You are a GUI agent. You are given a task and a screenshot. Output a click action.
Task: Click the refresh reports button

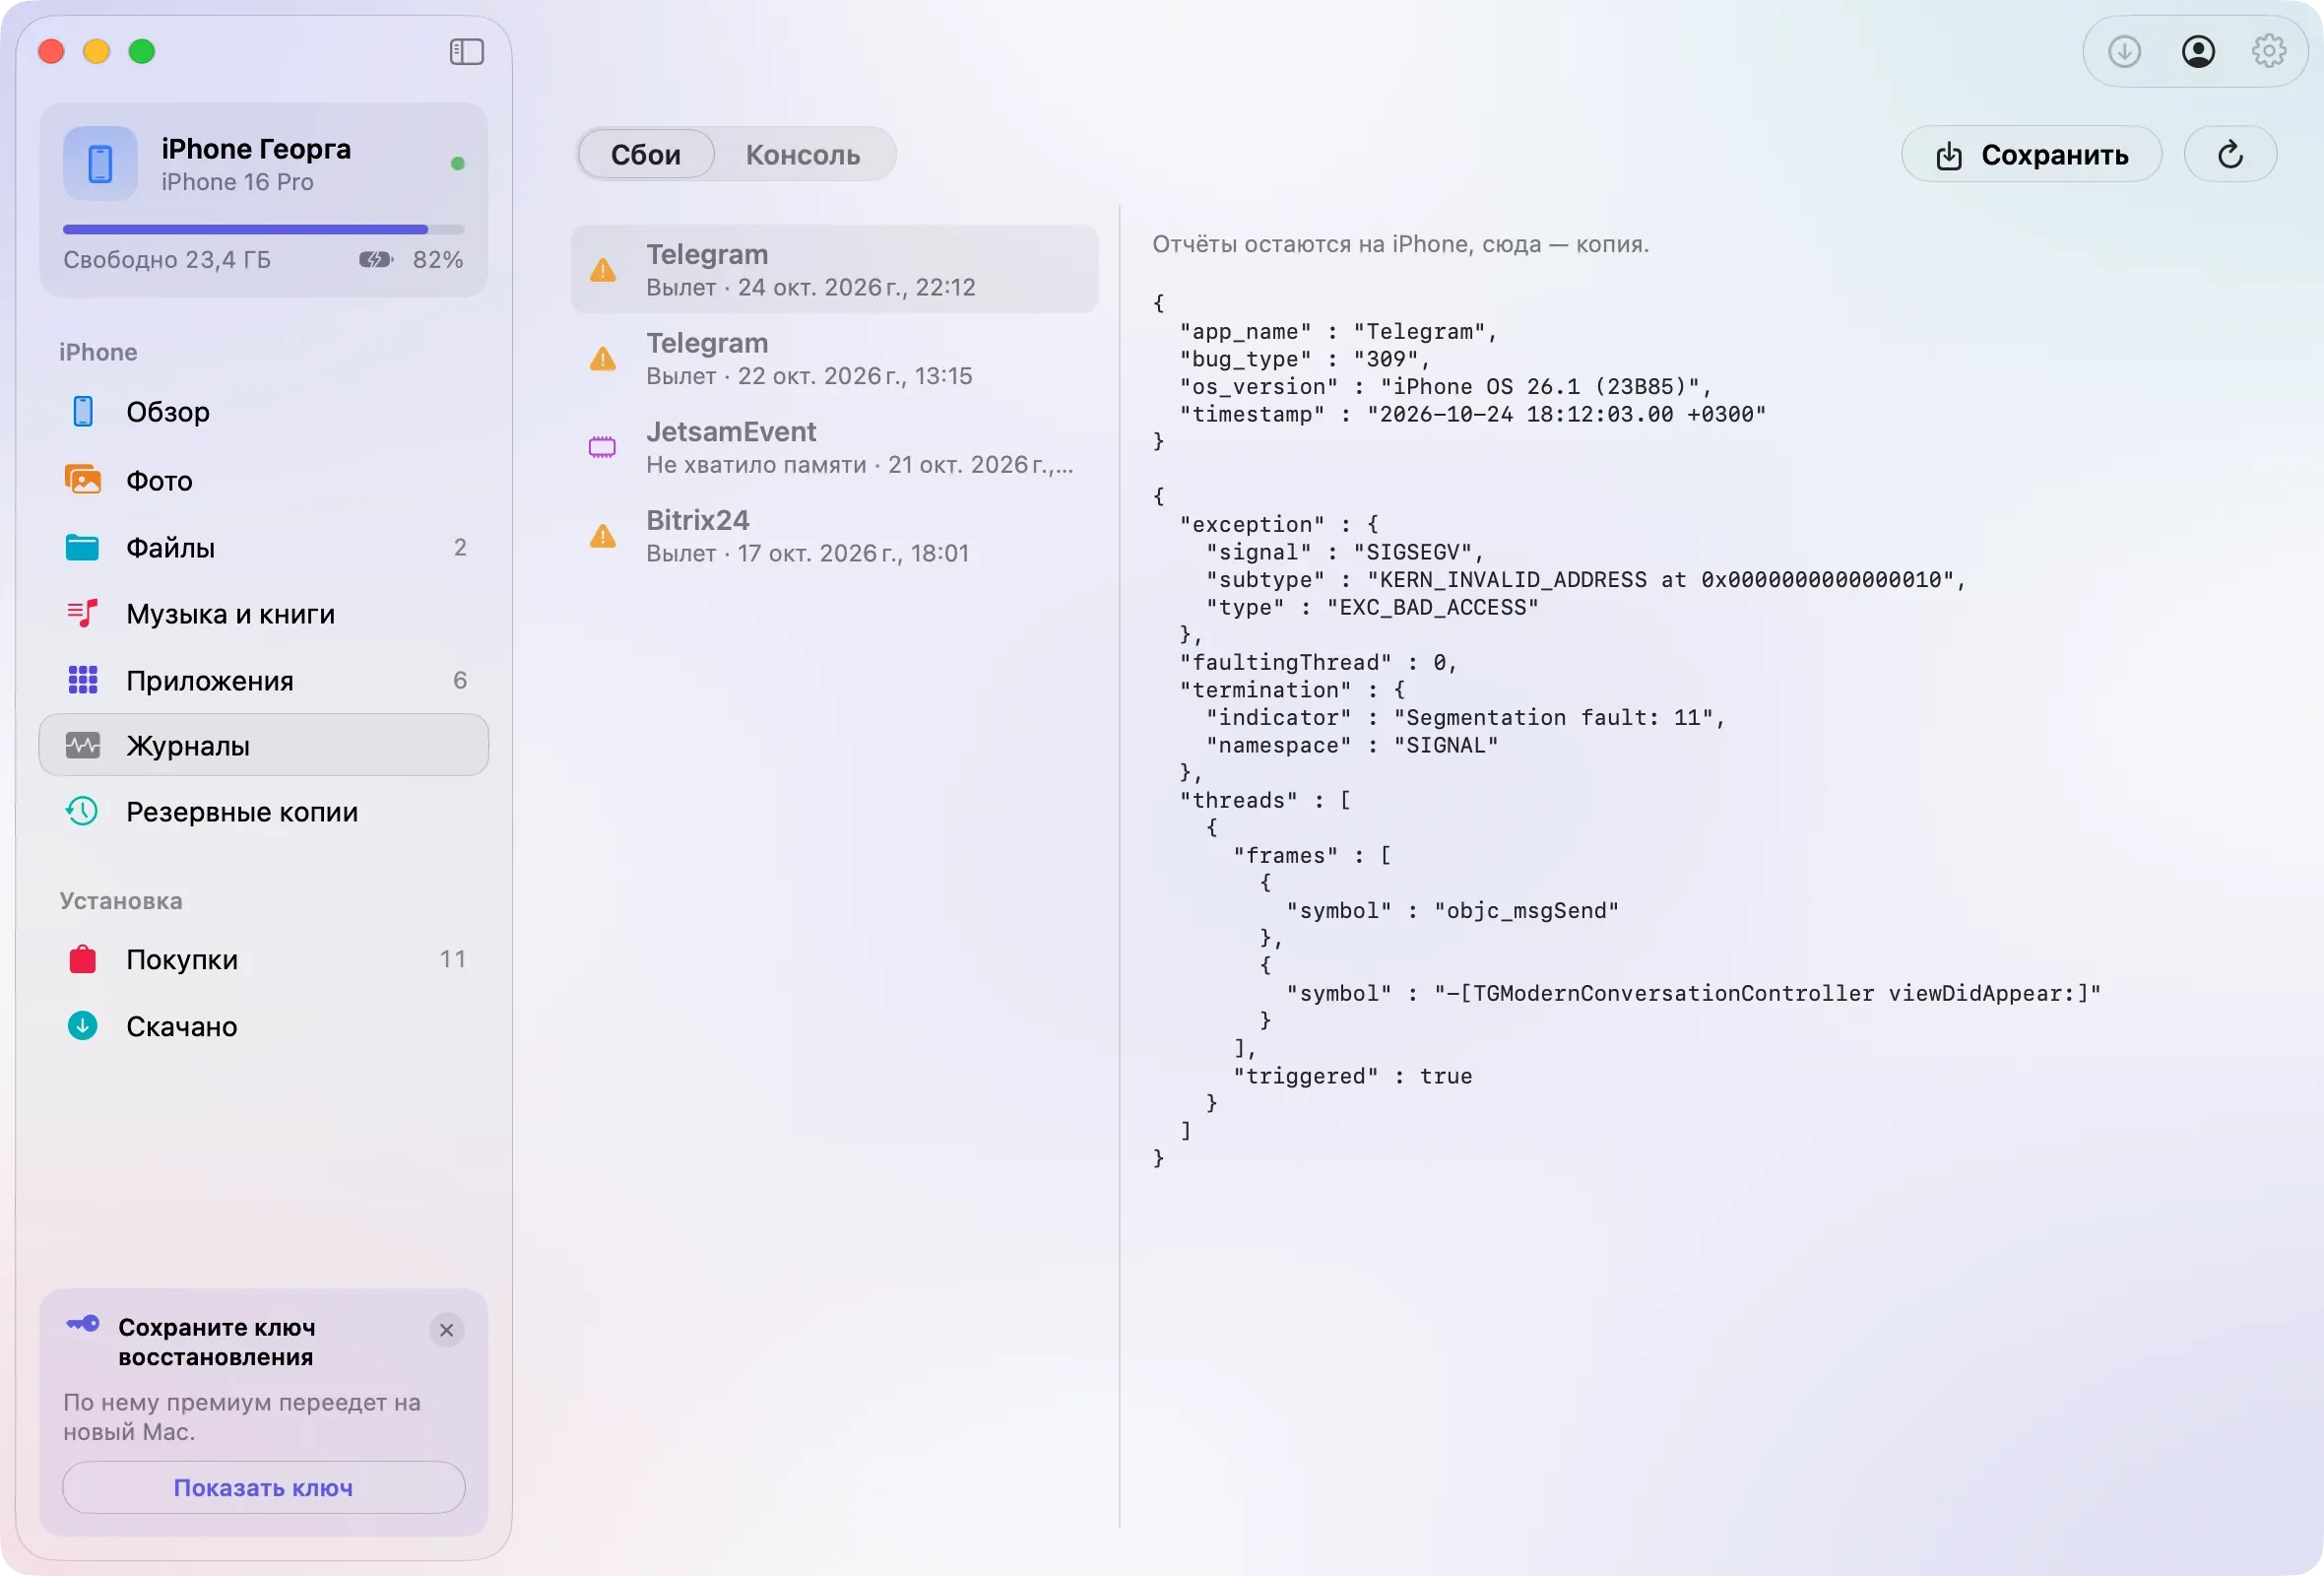point(2230,154)
